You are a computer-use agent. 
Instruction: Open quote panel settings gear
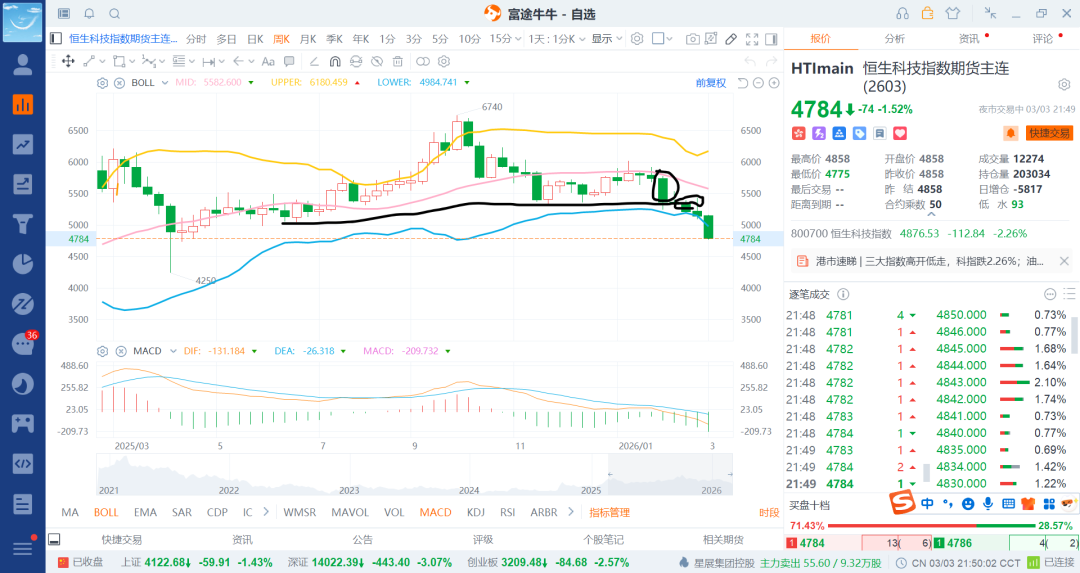[x=1064, y=85]
